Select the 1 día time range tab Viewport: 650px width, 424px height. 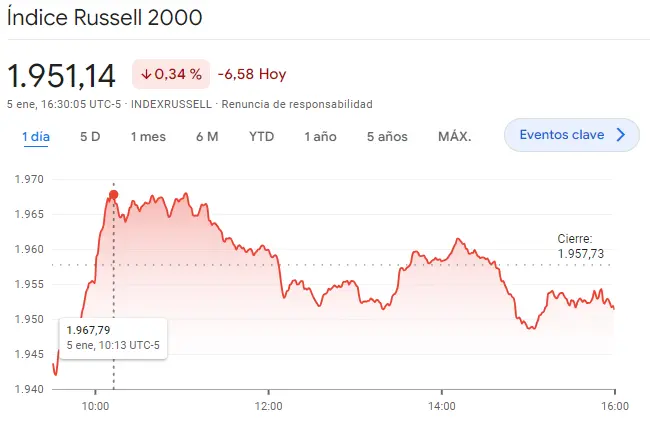(36, 136)
